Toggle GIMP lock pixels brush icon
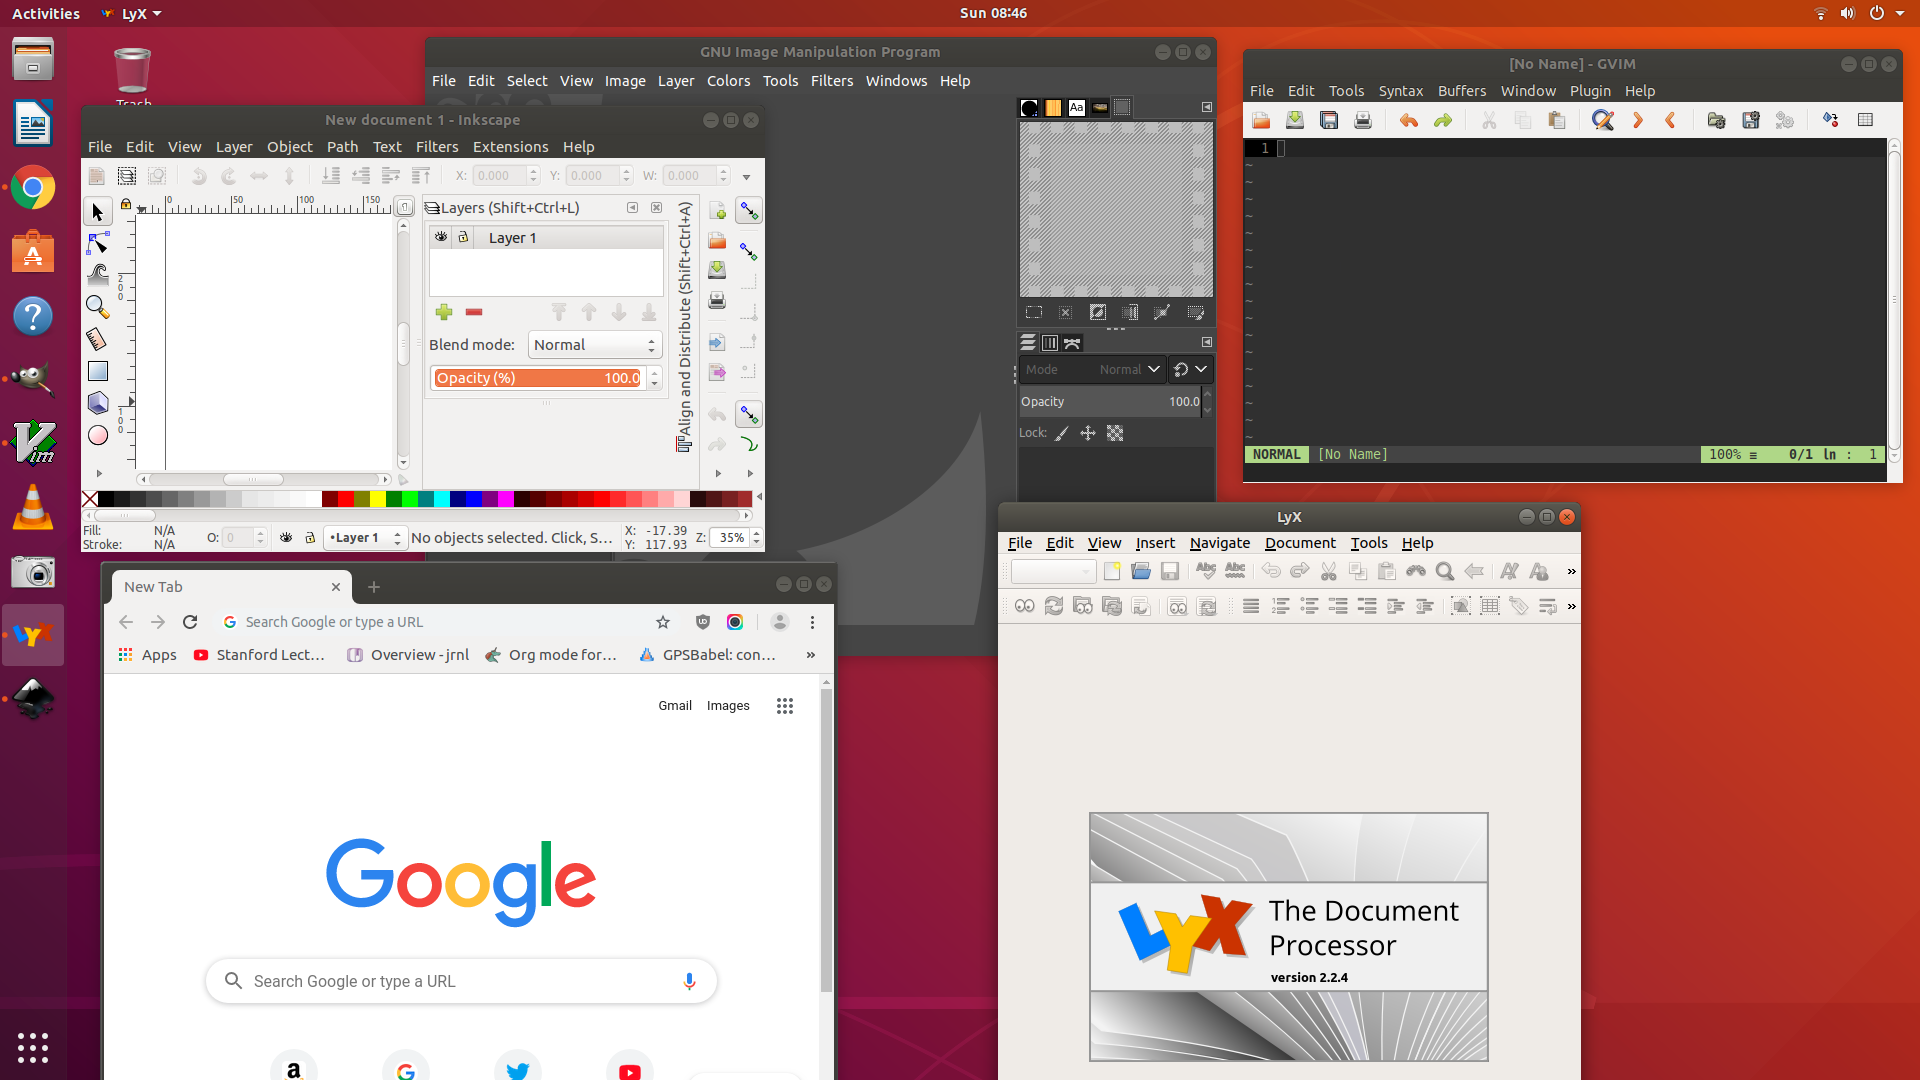The height and width of the screenshot is (1080, 1920). point(1062,433)
